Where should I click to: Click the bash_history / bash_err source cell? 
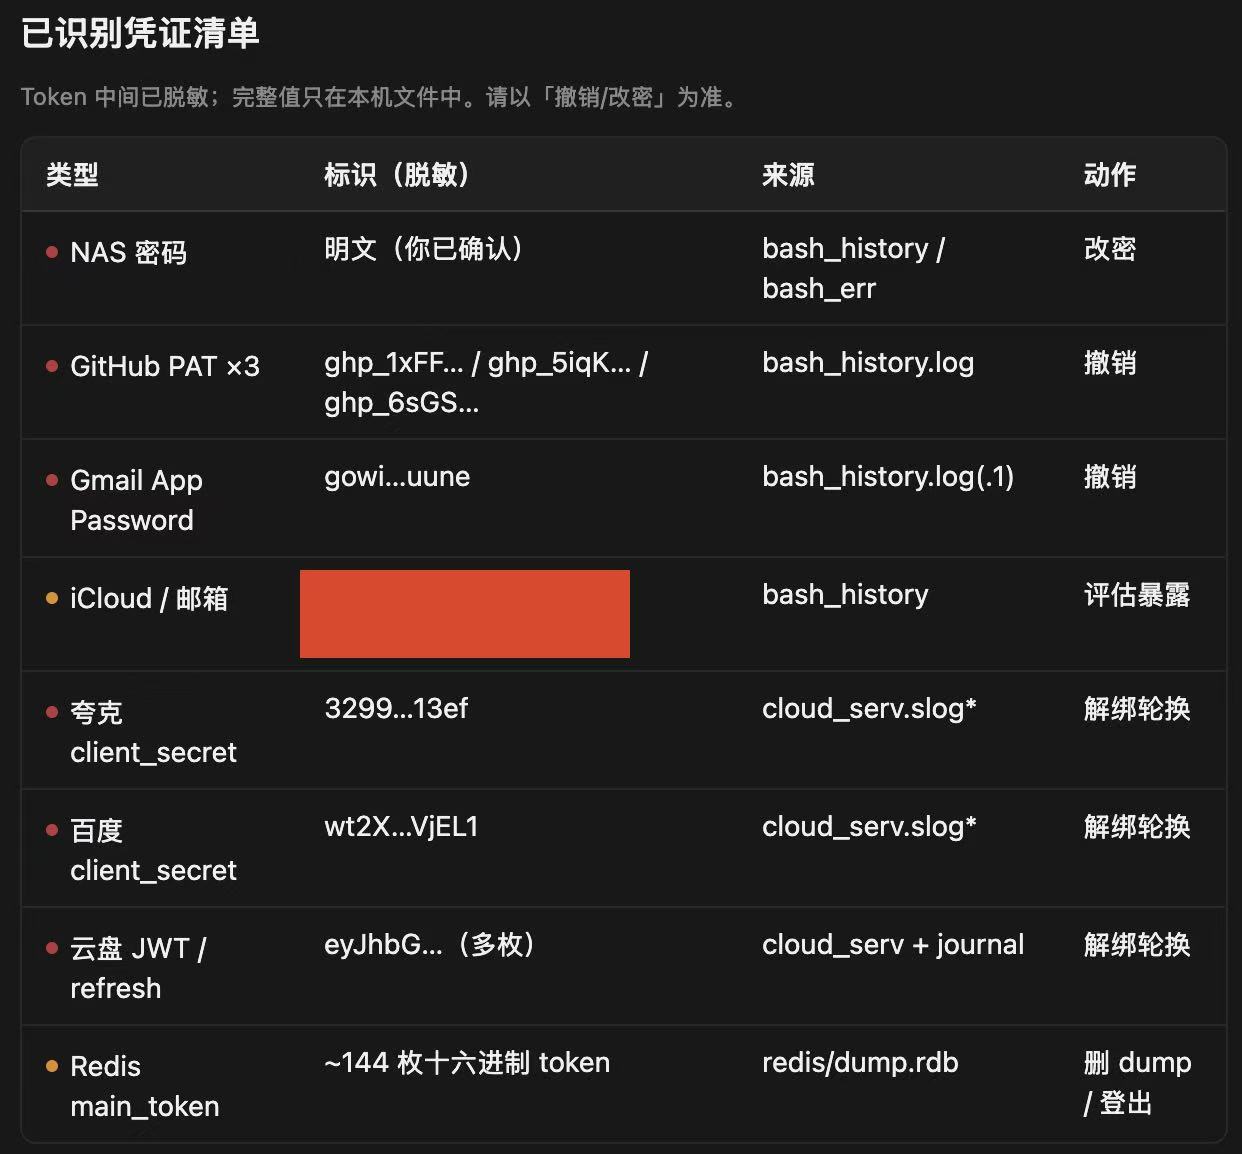point(853,268)
